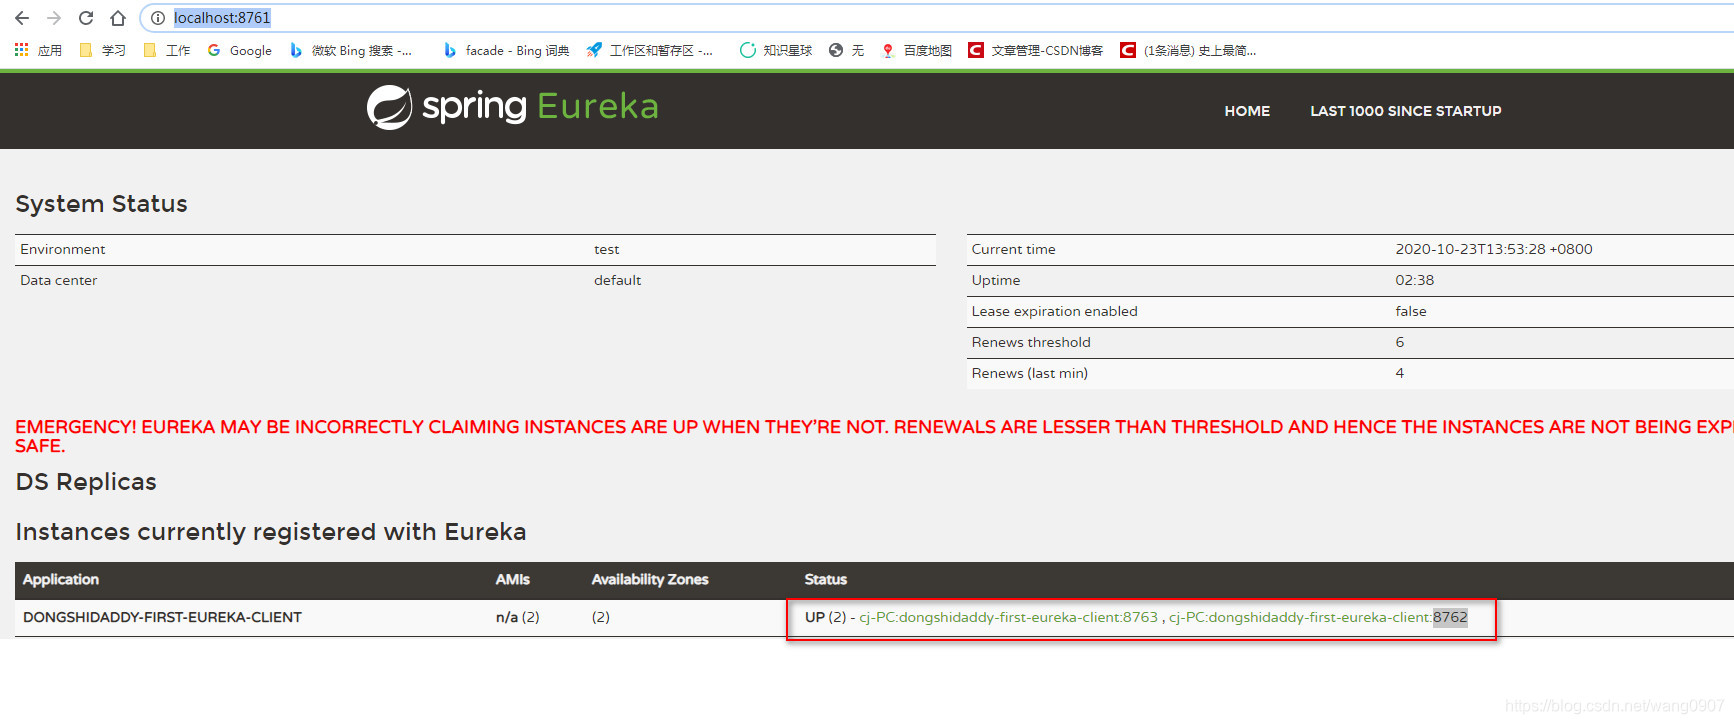The width and height of the screenshot is (1734, 724).
Task: Click the Data center label
Action: (x=59, y=280)
